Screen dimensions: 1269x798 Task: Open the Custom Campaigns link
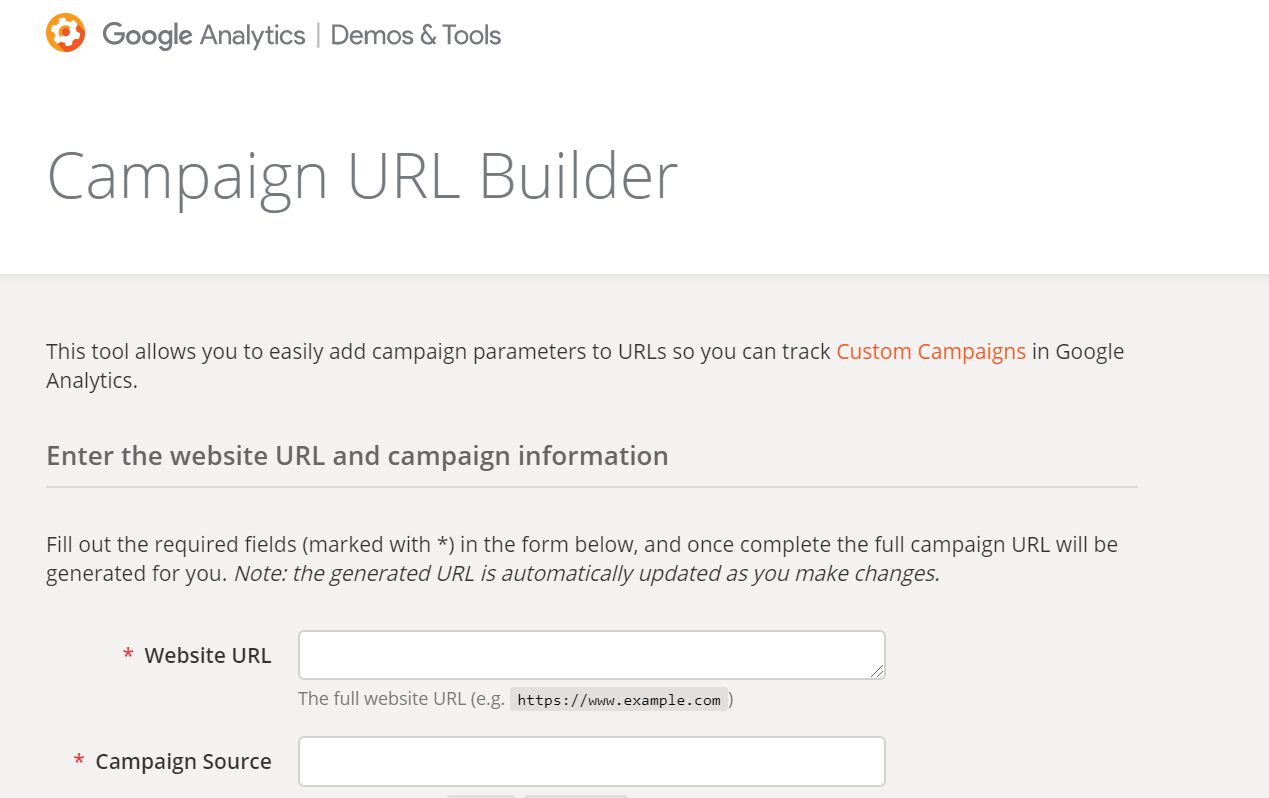[931, 351]
